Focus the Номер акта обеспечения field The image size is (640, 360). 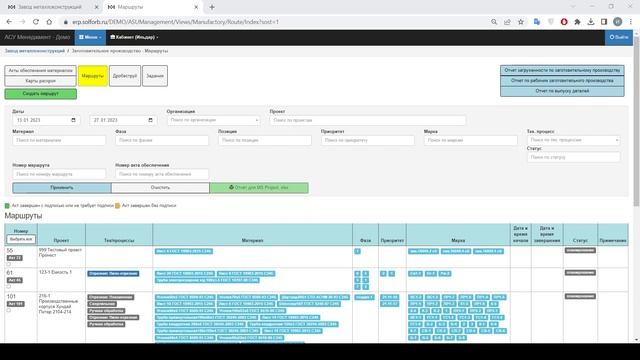162,174
